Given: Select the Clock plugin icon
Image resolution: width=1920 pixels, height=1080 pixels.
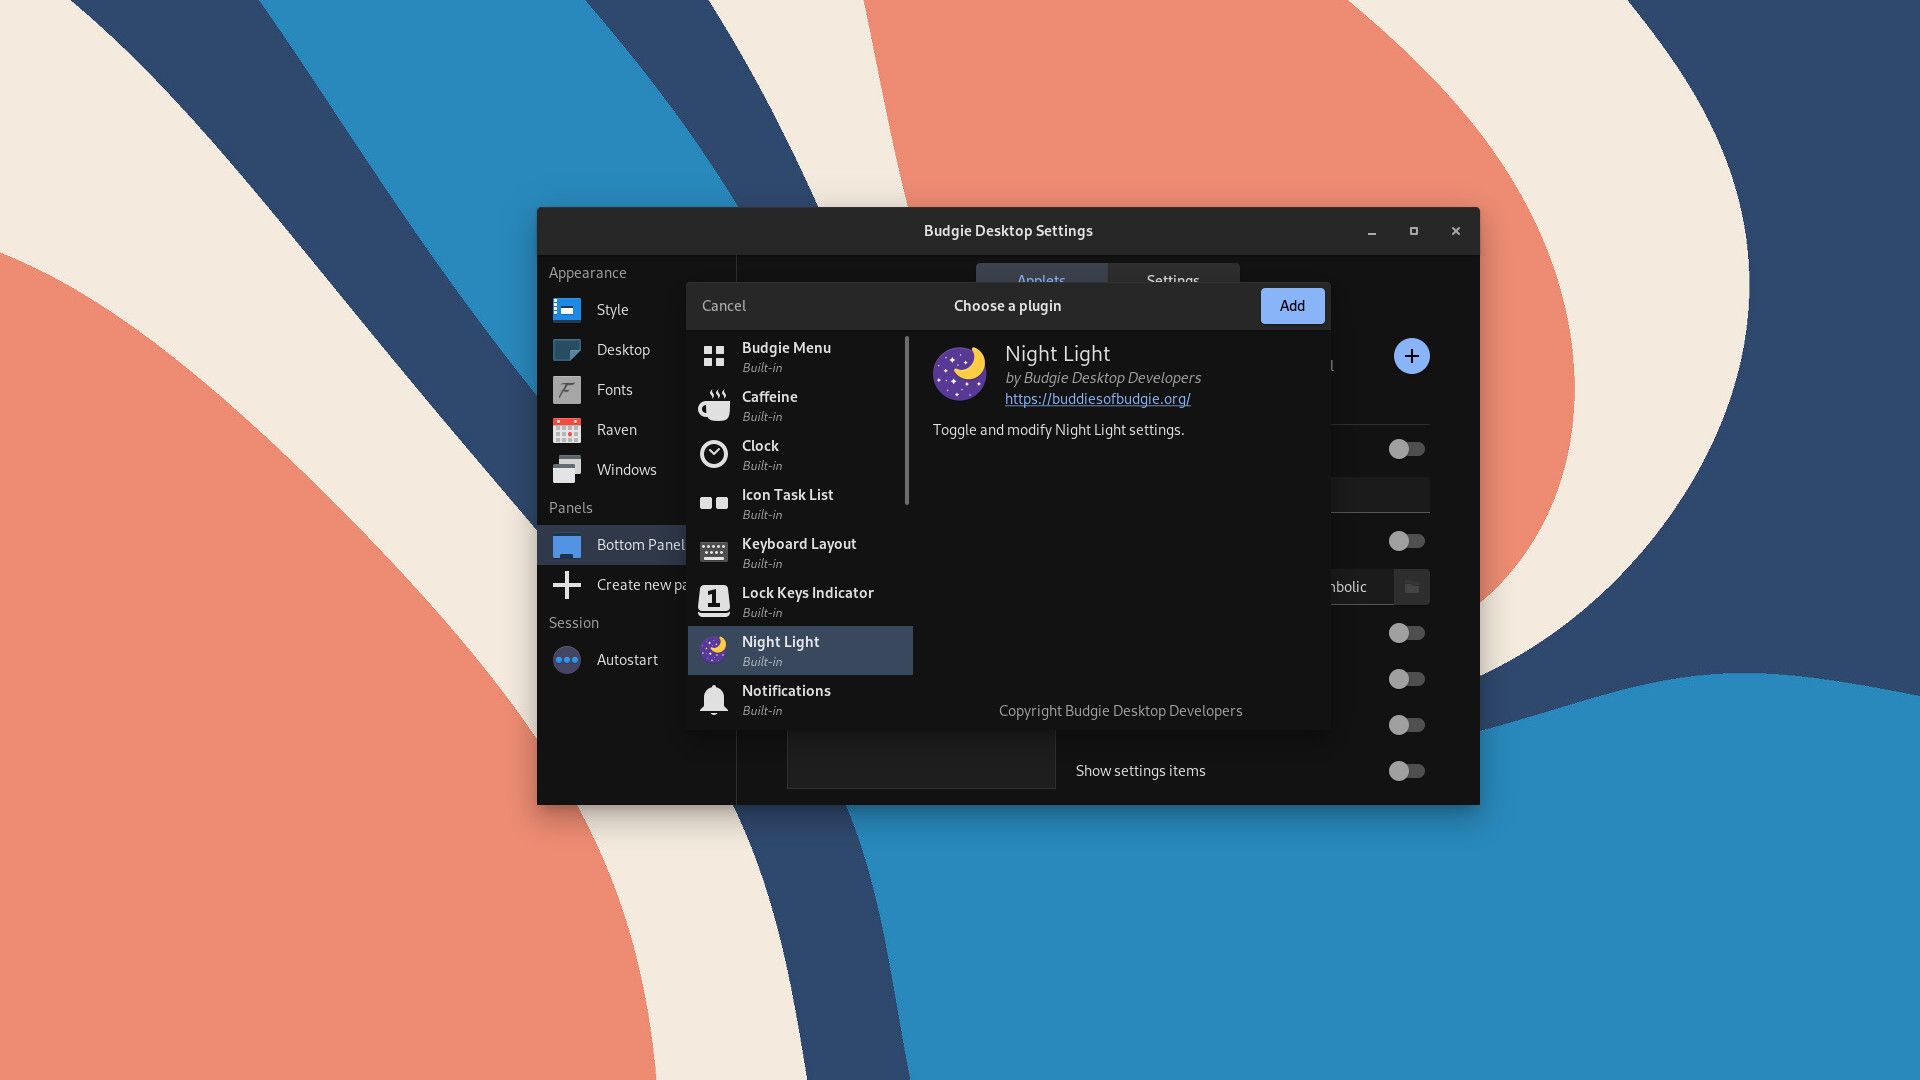Looking at the screenshot, I should [x=713, y=455].
